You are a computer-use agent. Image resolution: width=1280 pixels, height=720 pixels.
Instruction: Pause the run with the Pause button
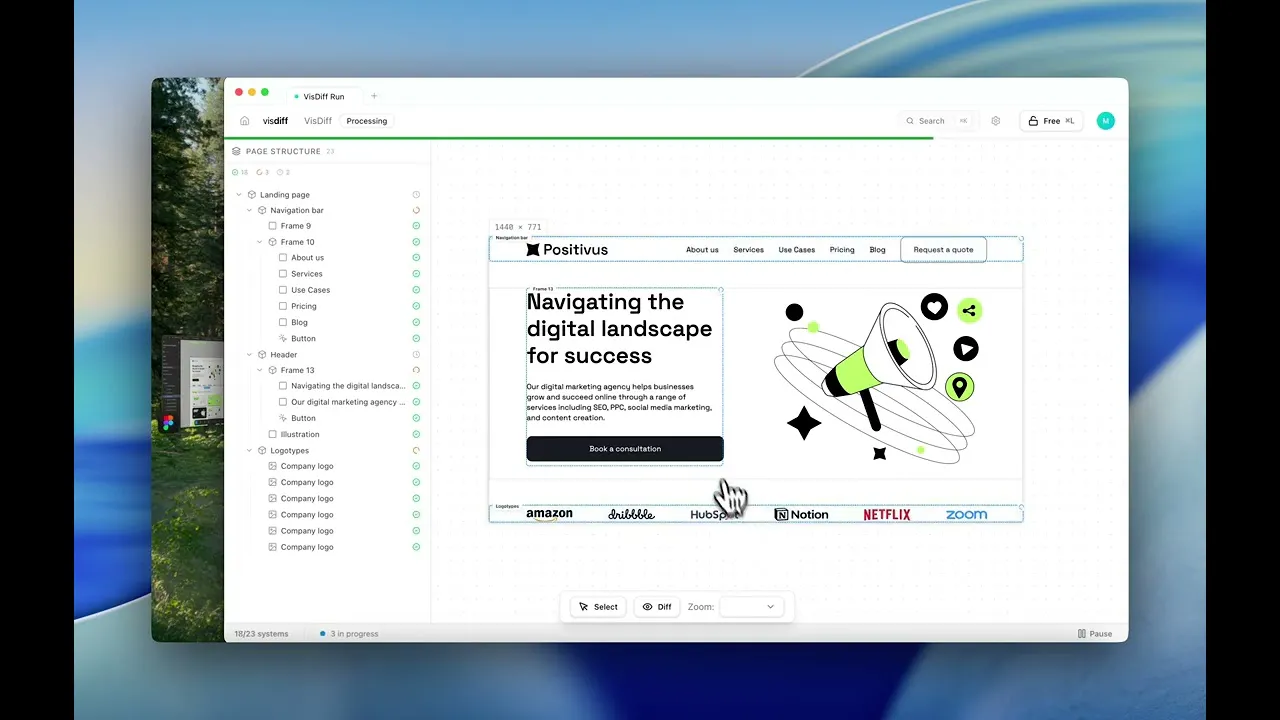click(1095, 634)
